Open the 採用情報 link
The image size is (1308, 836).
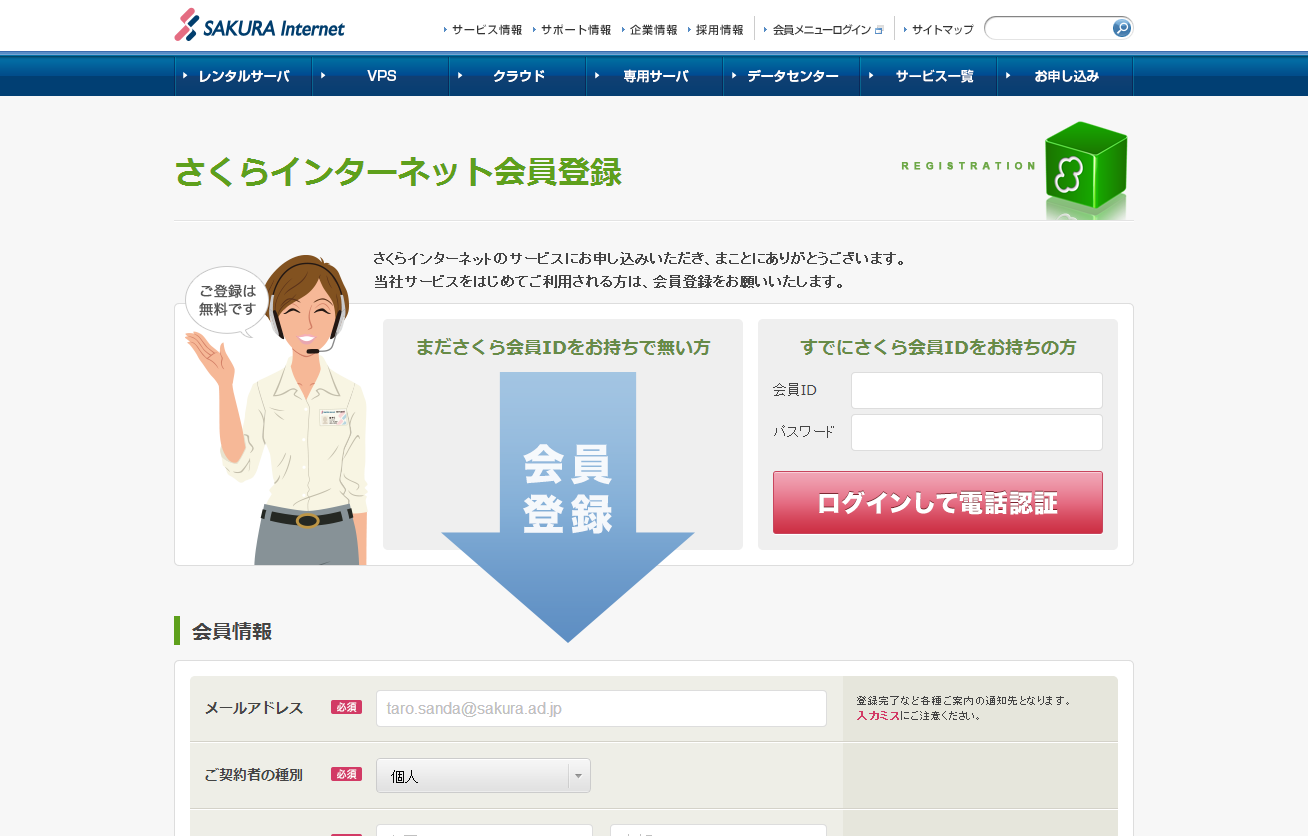(x=719, y=30)
